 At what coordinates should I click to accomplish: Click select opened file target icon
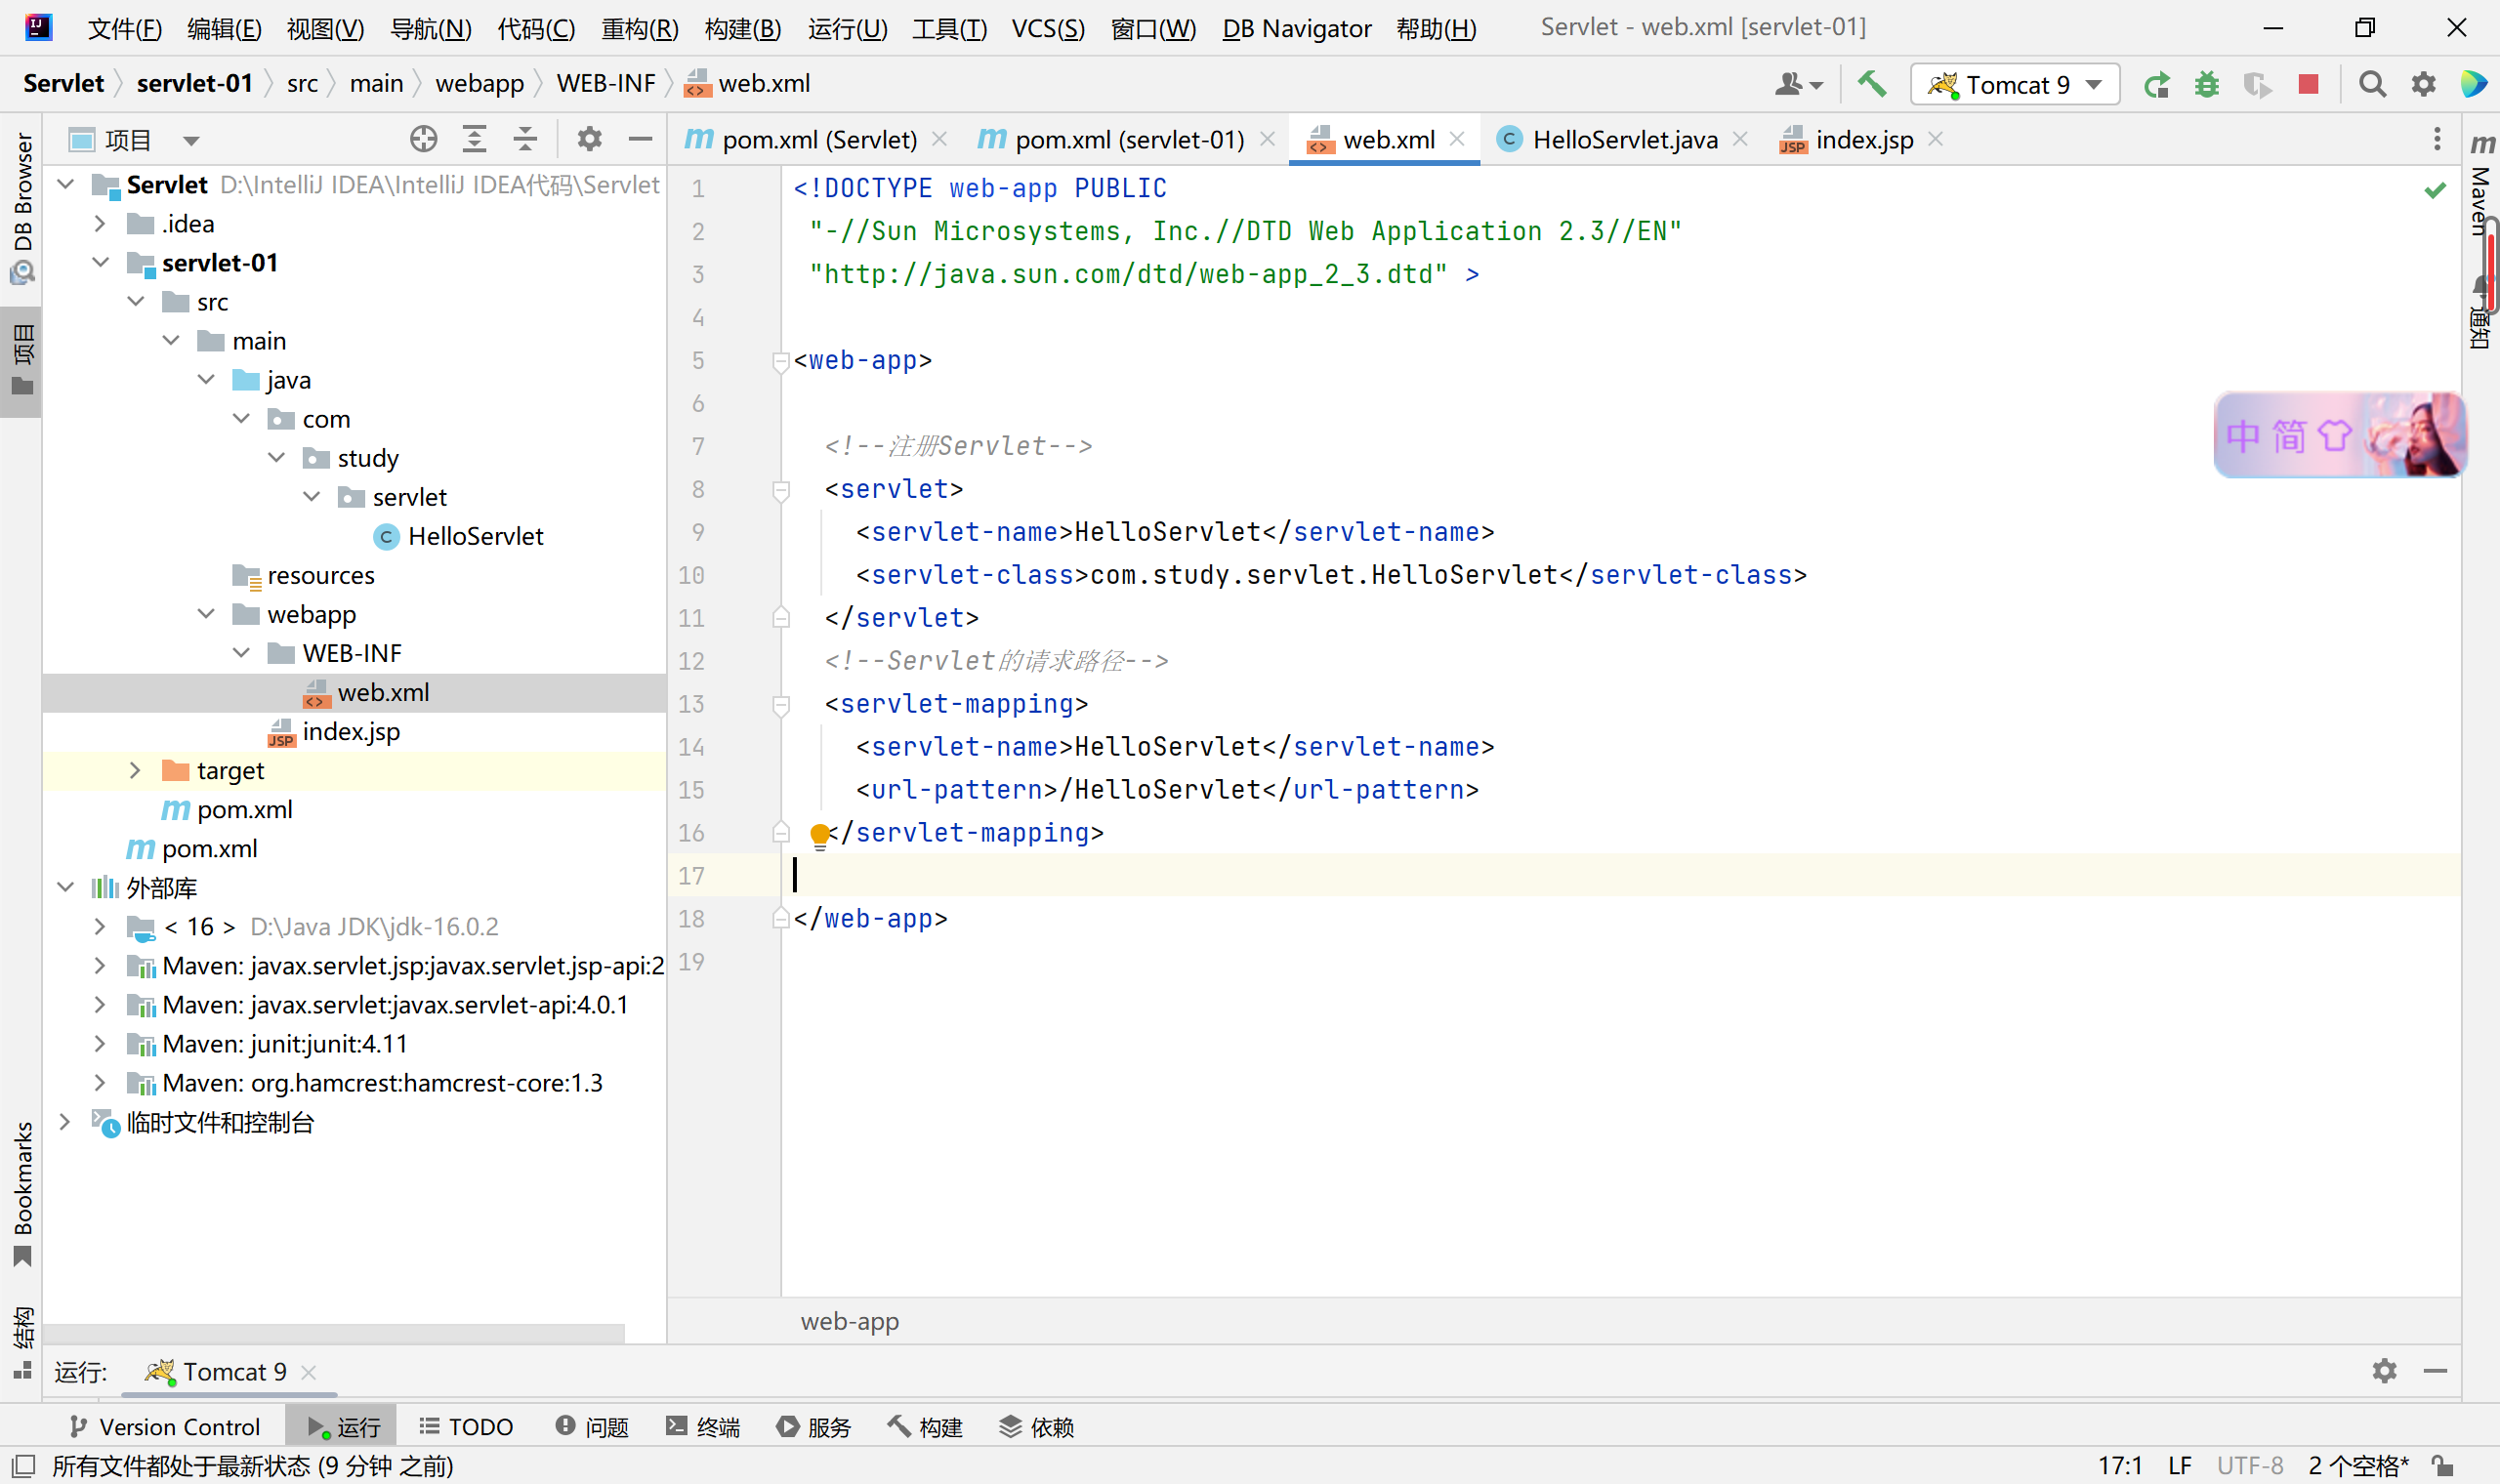pyautogui.click(x=423, y=139)
